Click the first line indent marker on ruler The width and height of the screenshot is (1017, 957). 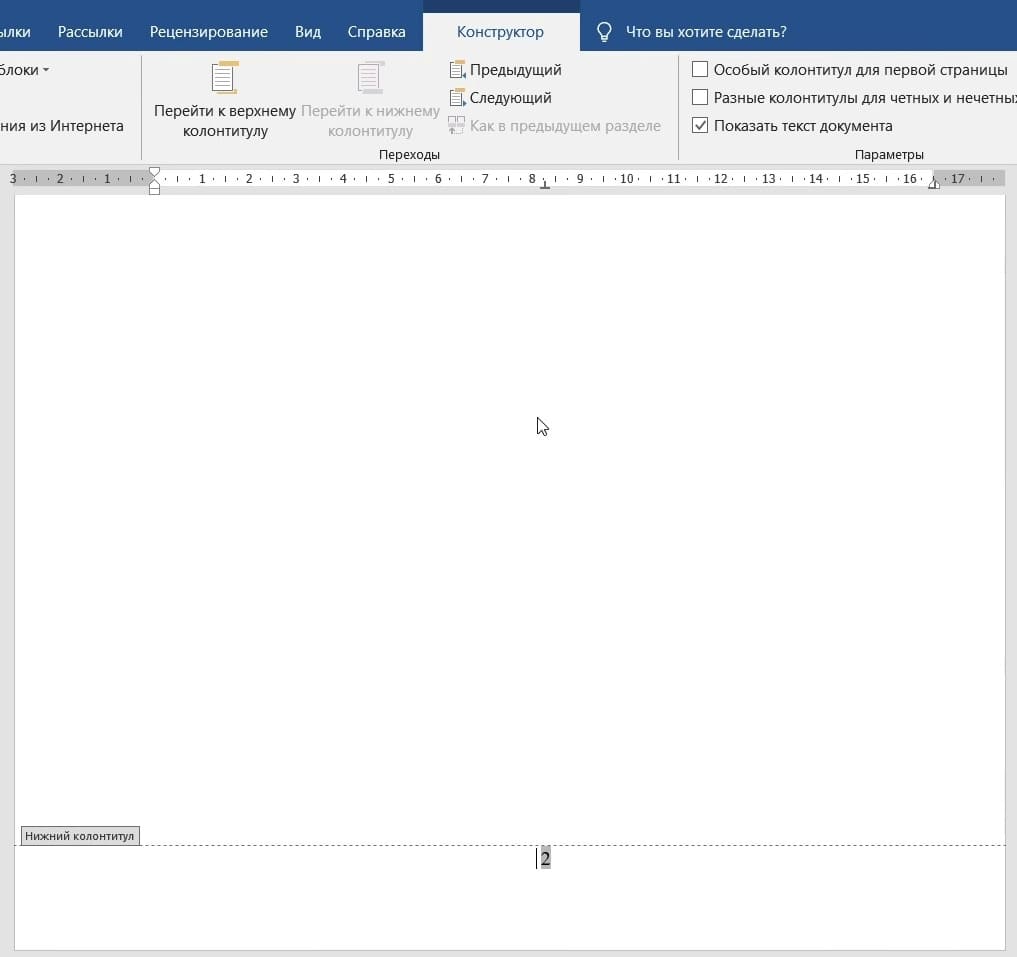tap(154, 173)
